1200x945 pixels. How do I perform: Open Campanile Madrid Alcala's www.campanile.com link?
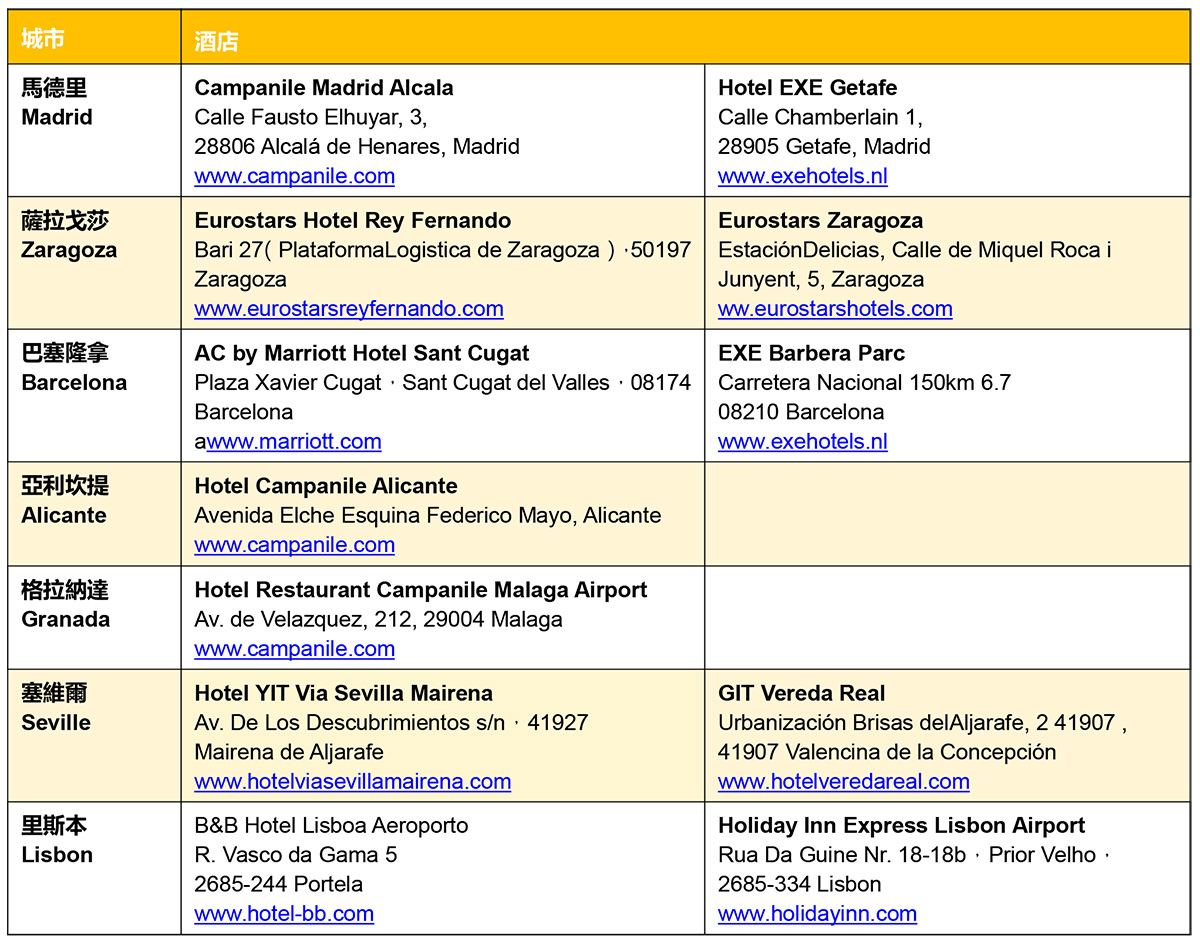click(x=294, y=176)
